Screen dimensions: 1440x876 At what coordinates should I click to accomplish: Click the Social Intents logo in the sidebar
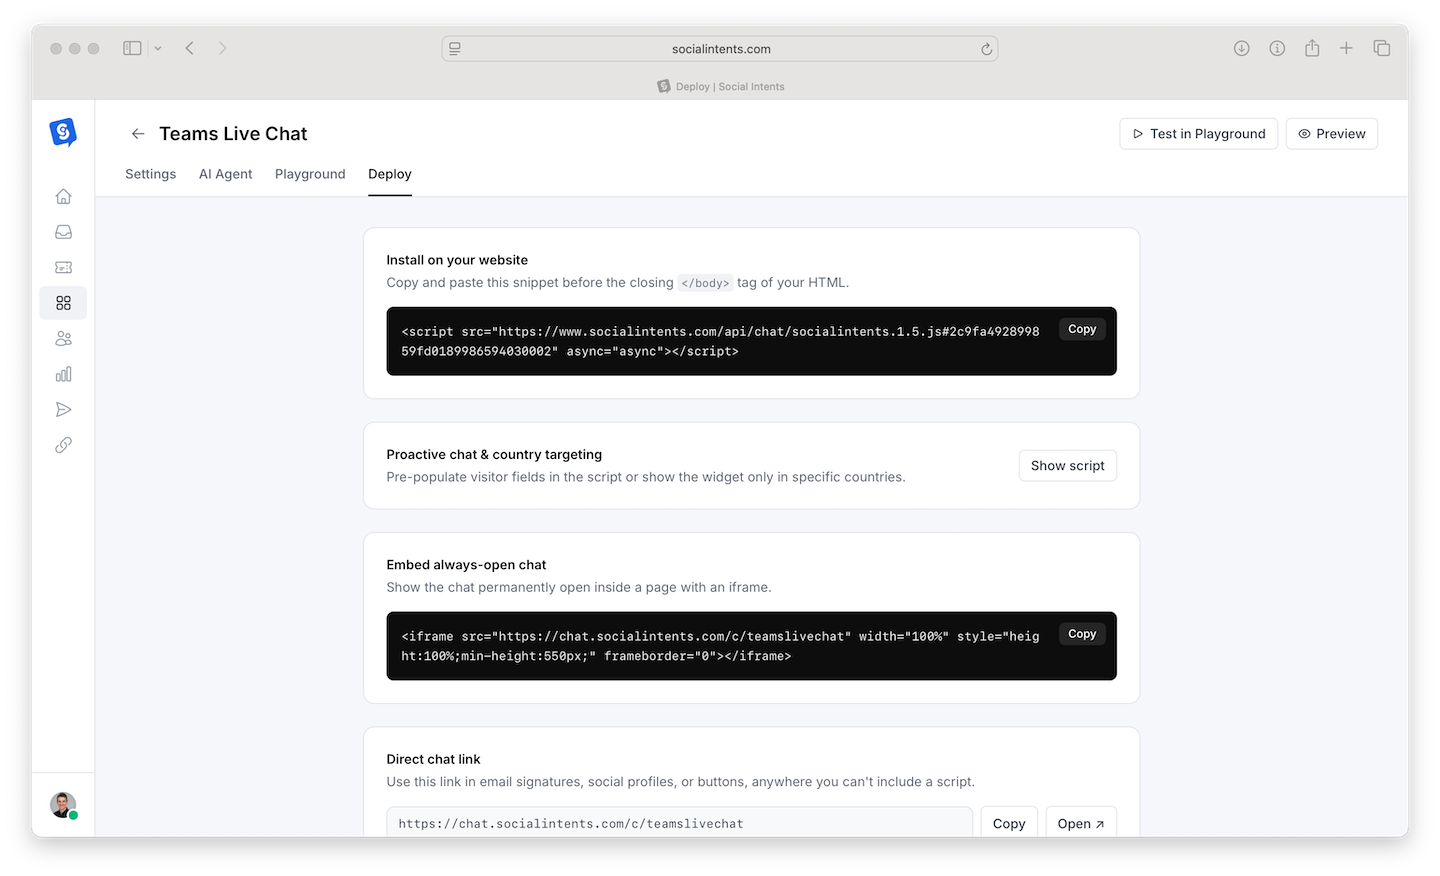[x=63, y=132]
